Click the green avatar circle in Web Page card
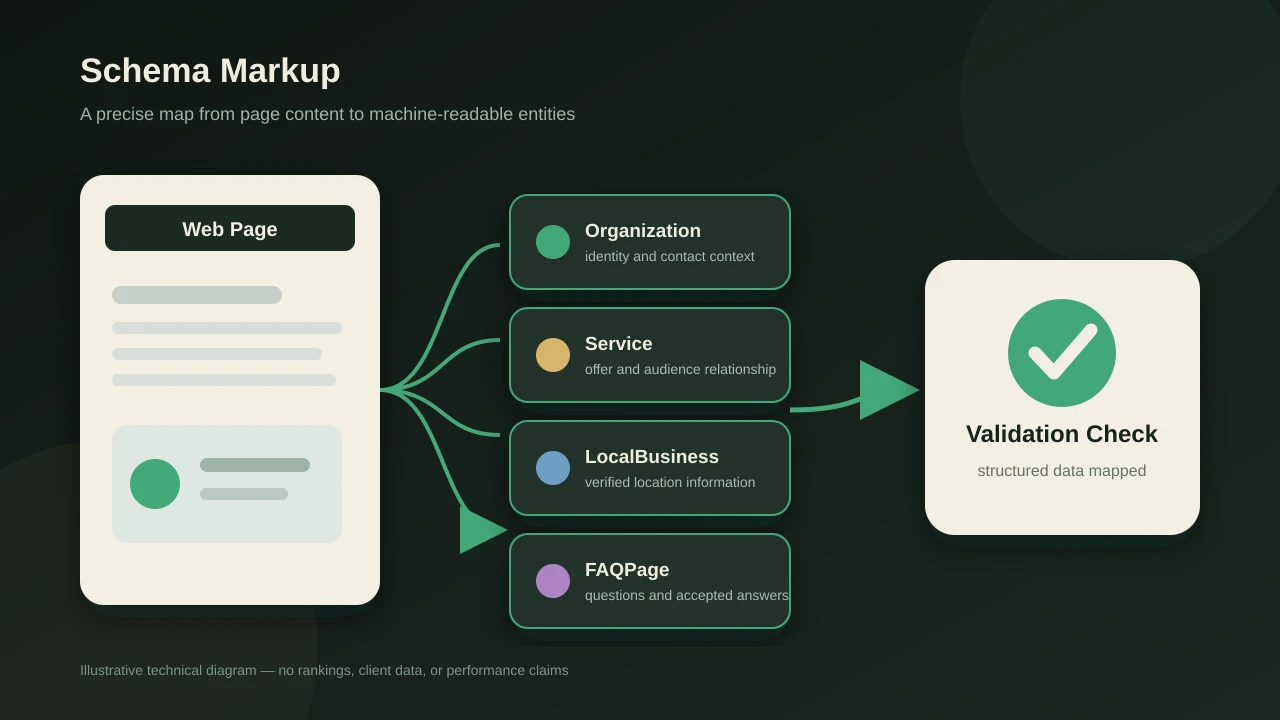 coord(155,484)
